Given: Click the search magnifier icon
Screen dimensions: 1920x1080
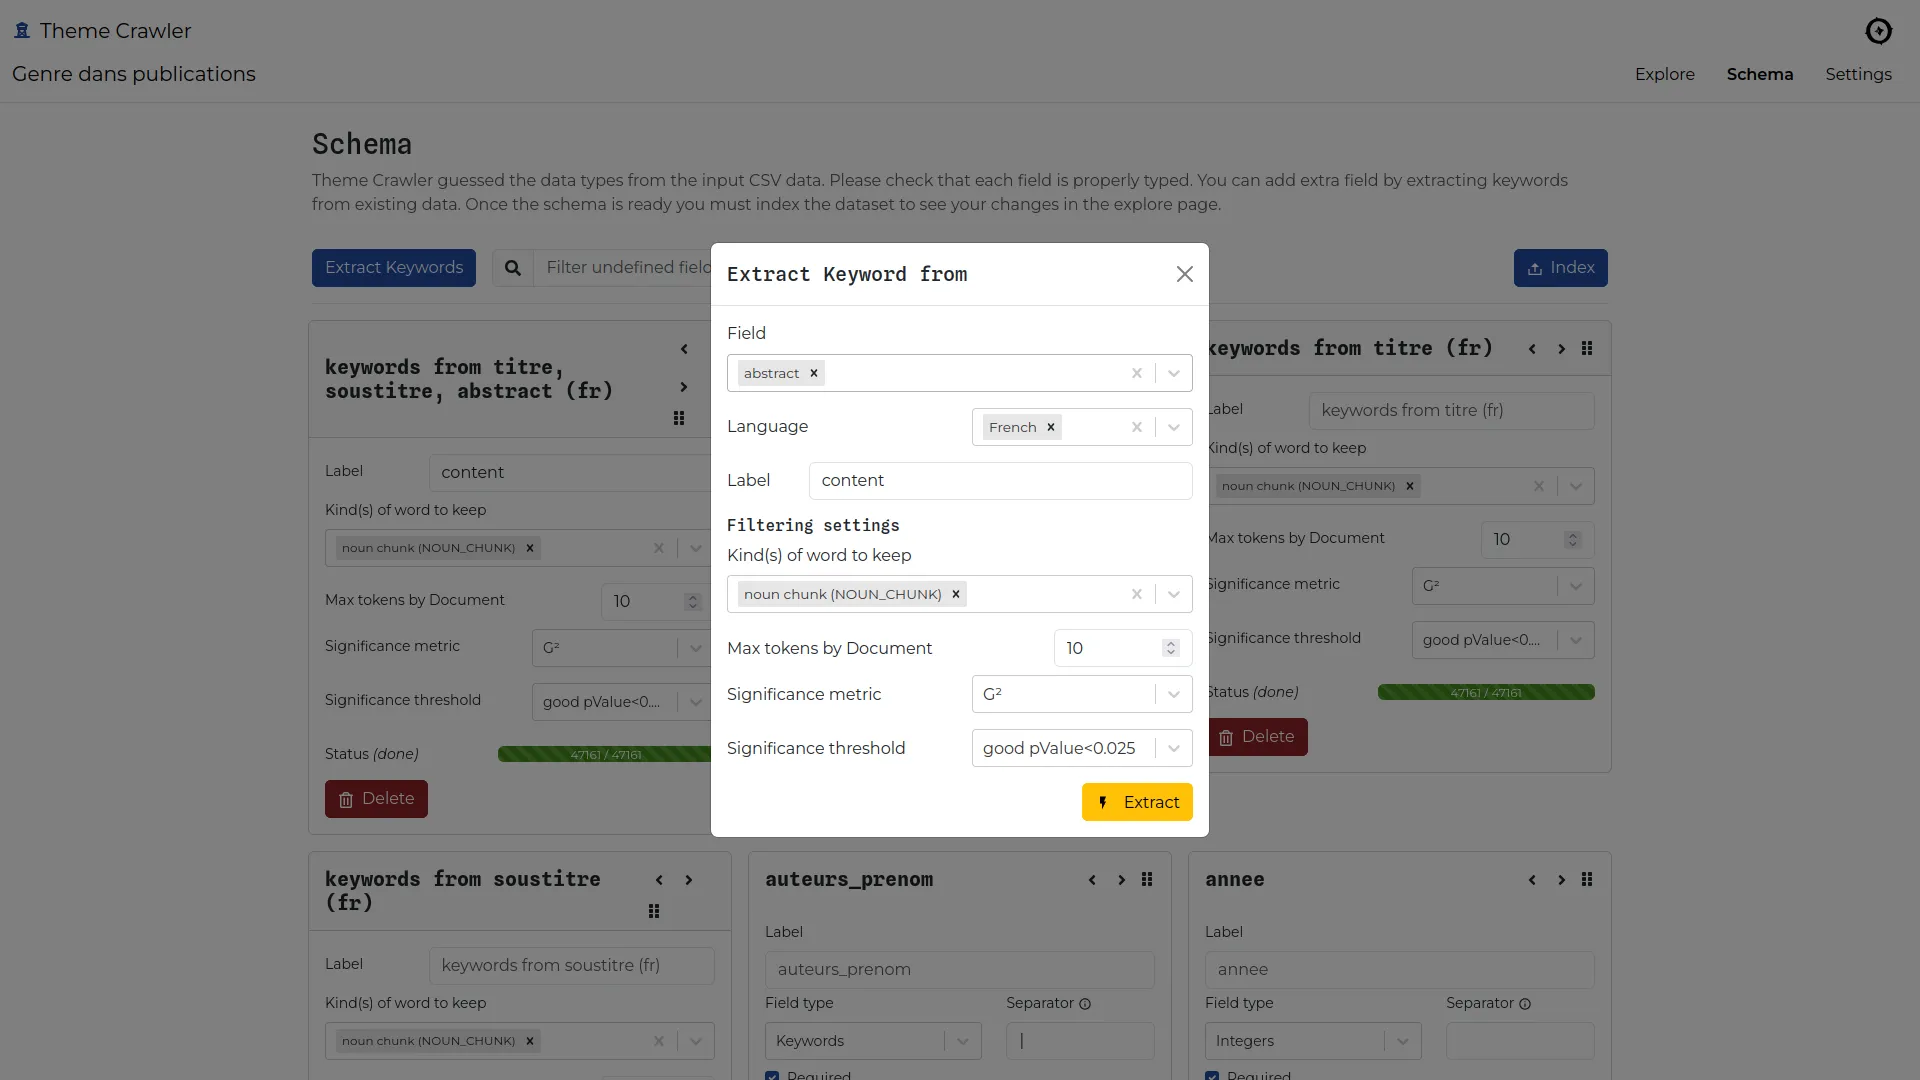Looking at the screenshot, I should 513,268.
